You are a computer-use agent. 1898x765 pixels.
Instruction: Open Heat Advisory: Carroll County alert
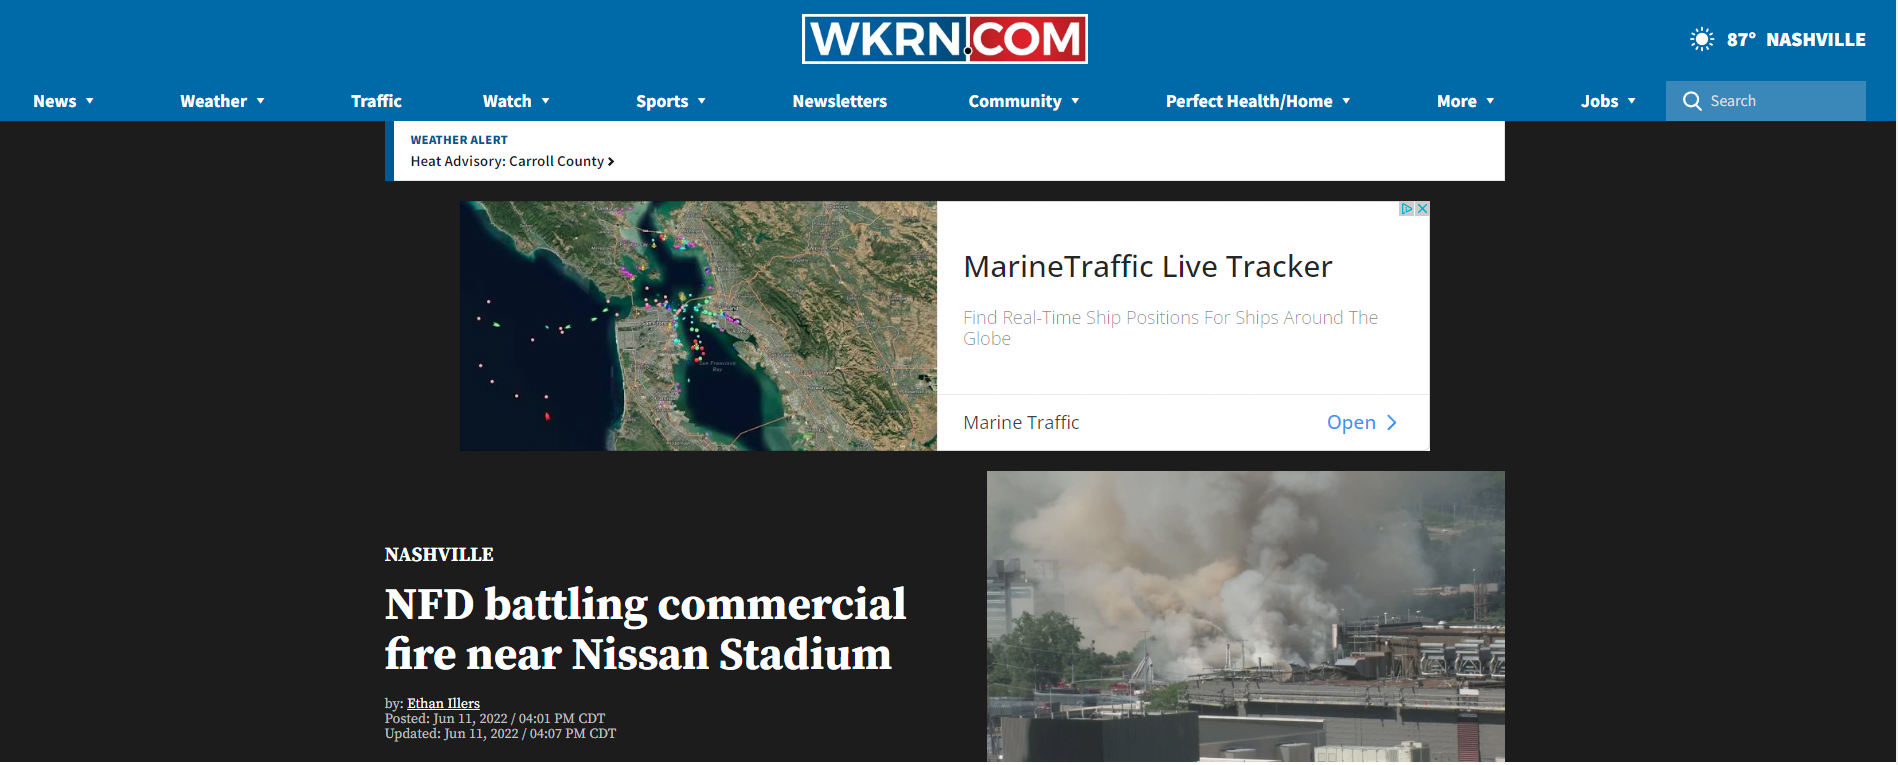(x=512, y=161)
